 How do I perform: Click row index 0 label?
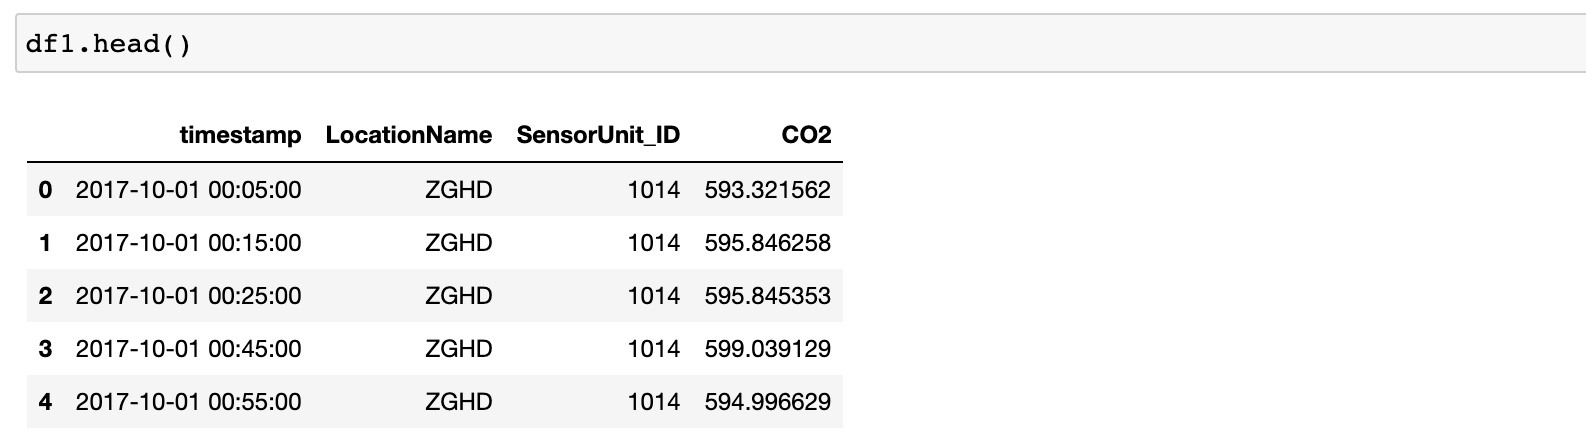[45, 190]
